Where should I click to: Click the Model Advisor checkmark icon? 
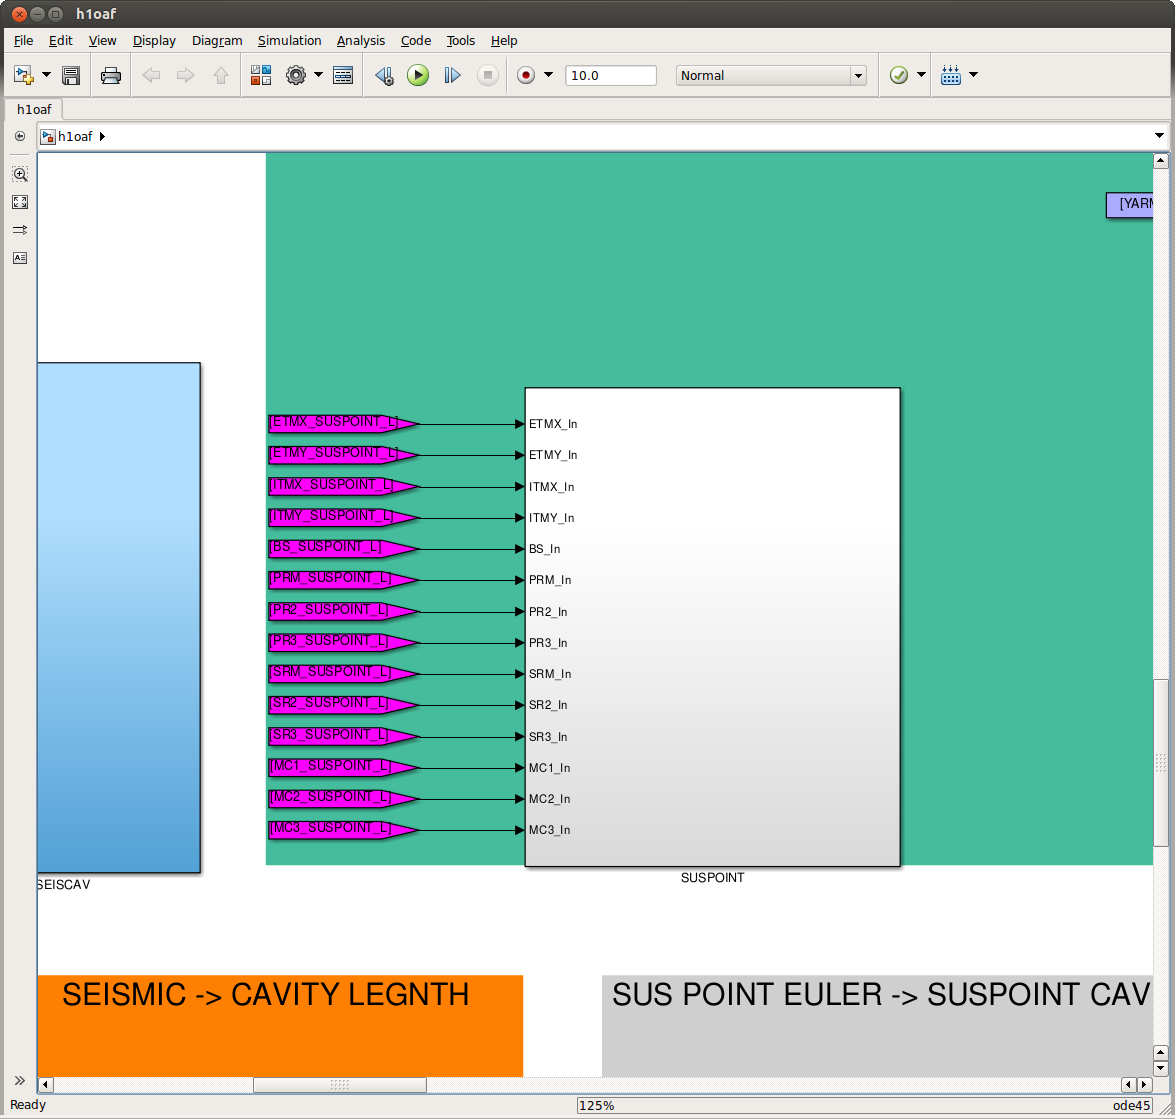[x=898, y=75]
